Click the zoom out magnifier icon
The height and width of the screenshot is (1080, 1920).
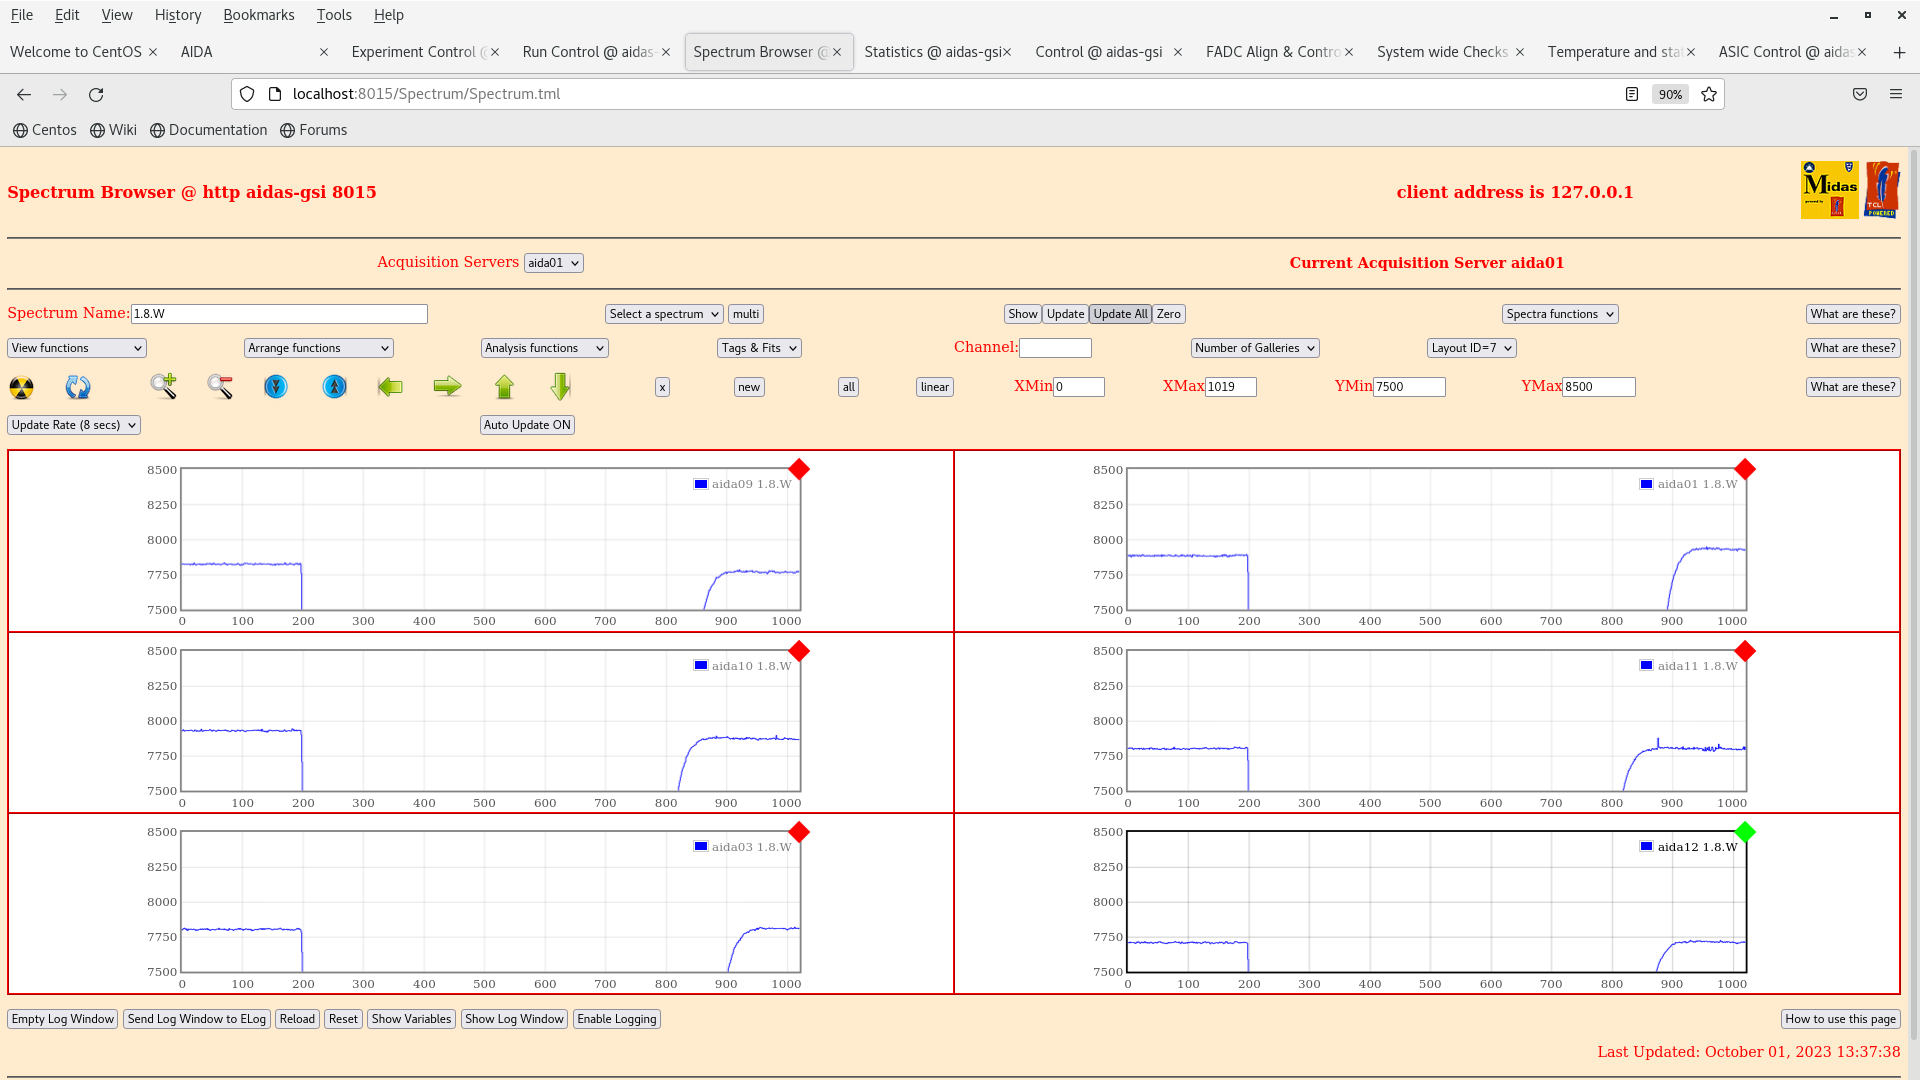(x=220, y=386)
